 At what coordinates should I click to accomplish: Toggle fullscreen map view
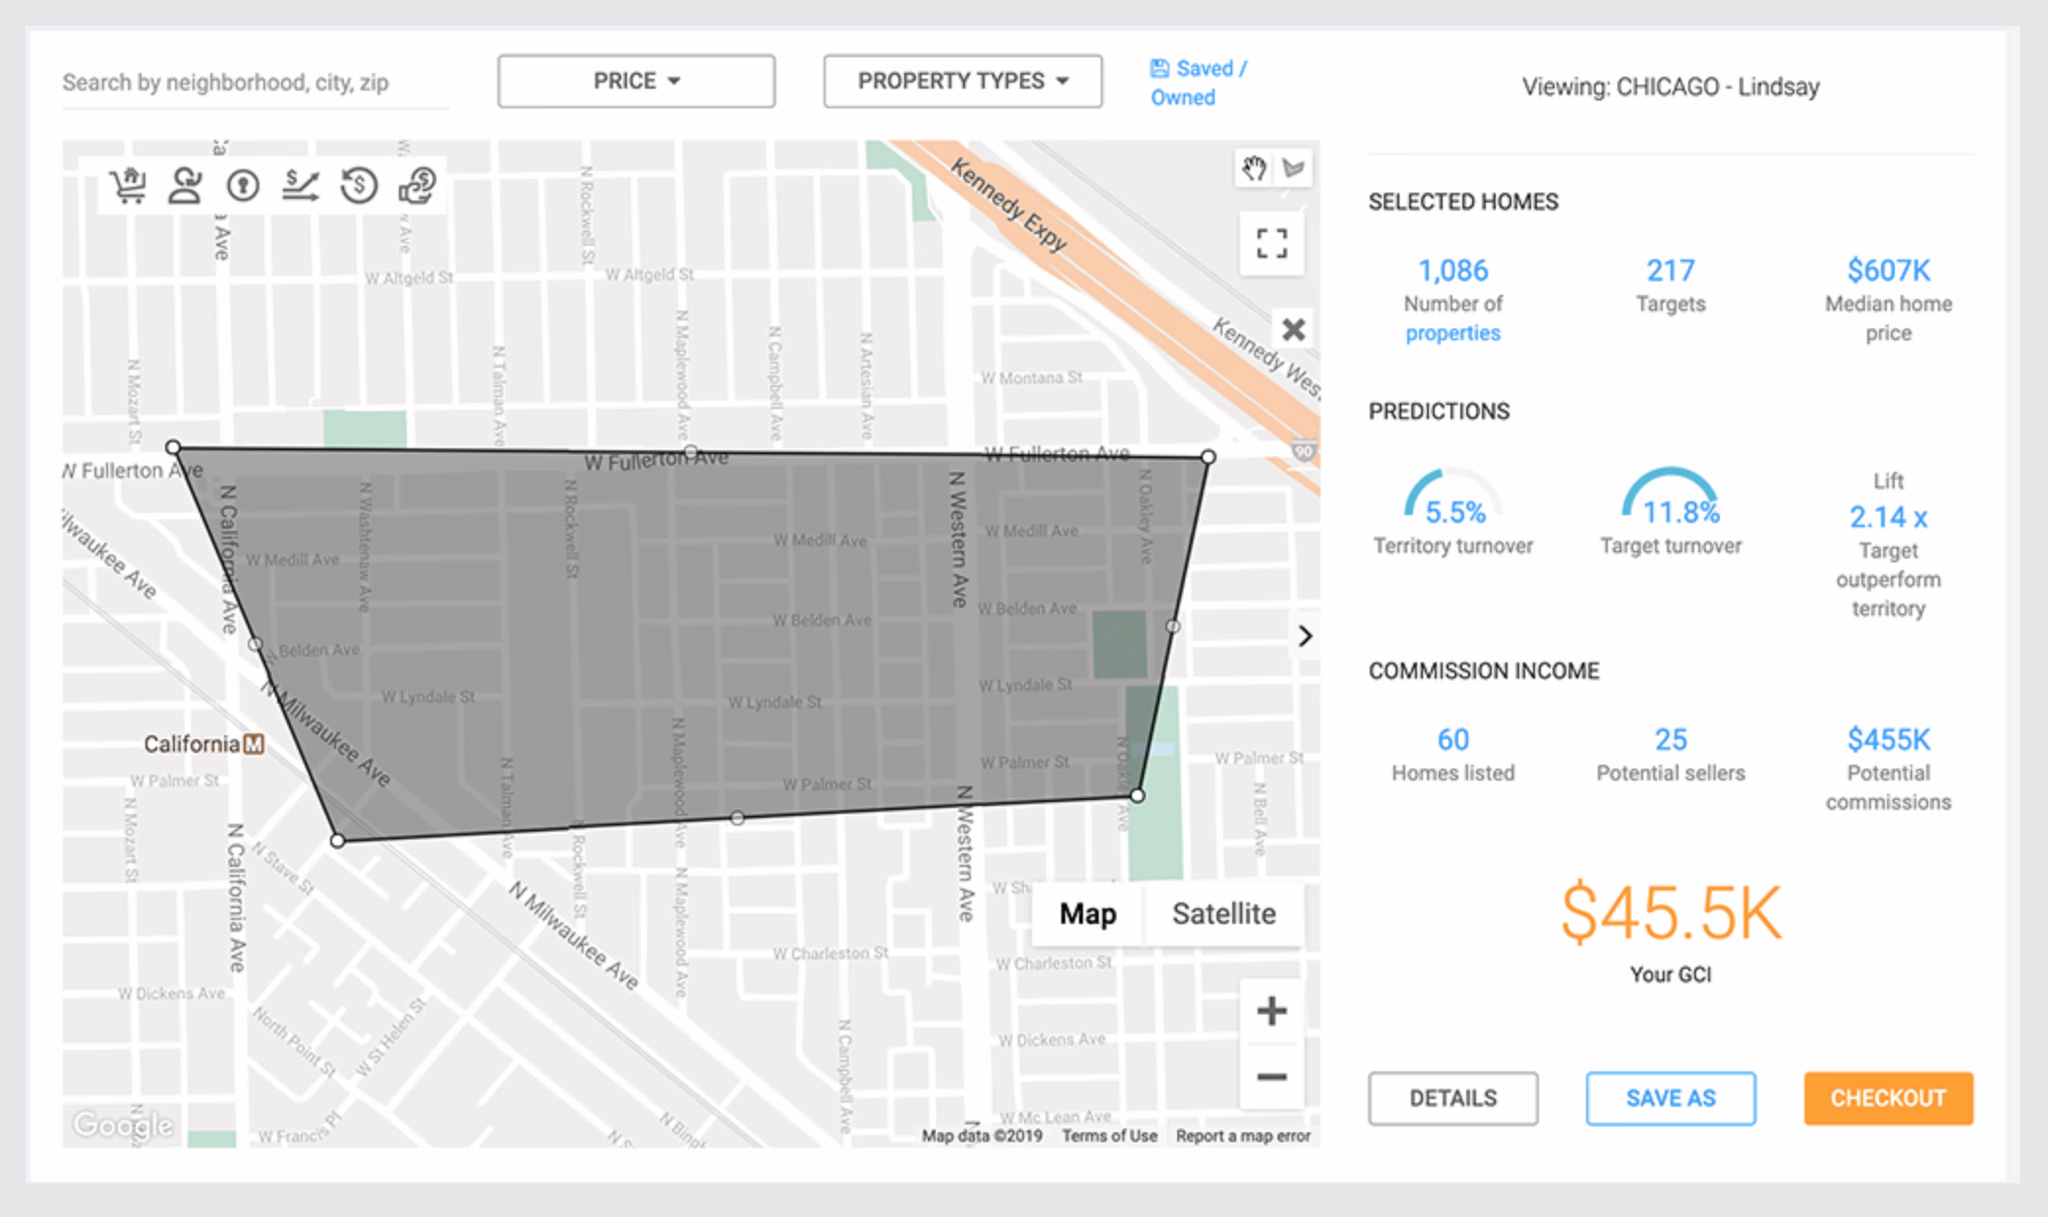(x=1272, y=243)
